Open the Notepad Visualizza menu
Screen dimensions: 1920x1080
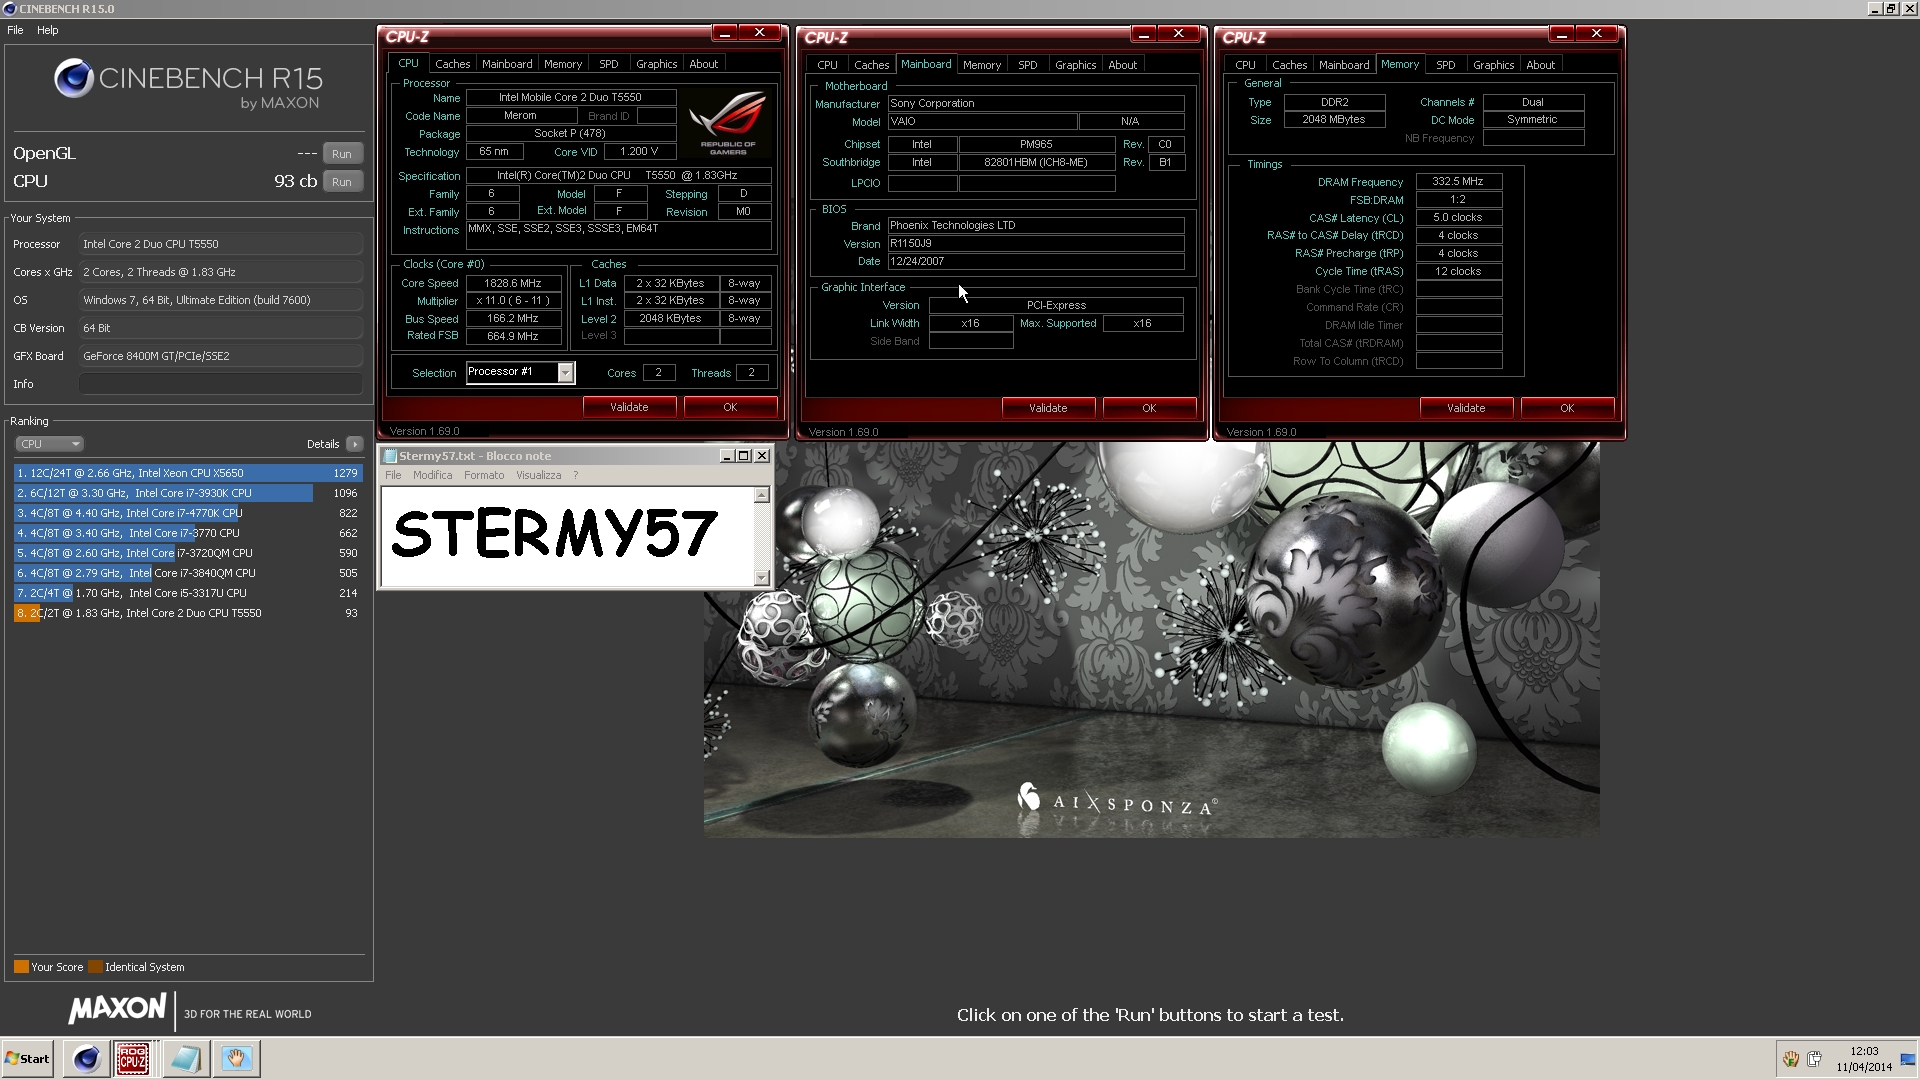pos(539,475)
